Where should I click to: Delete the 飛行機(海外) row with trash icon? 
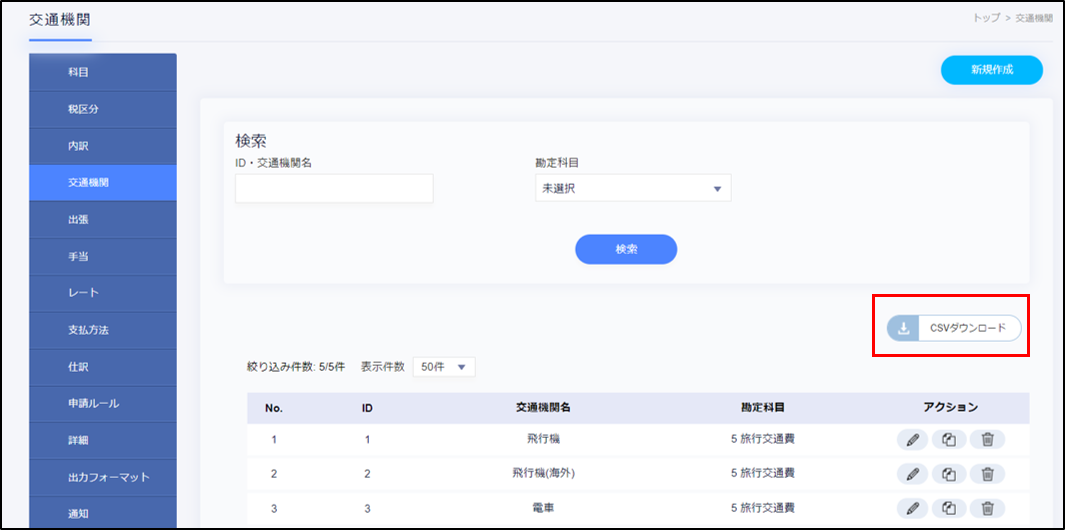[x=988, y=474]
